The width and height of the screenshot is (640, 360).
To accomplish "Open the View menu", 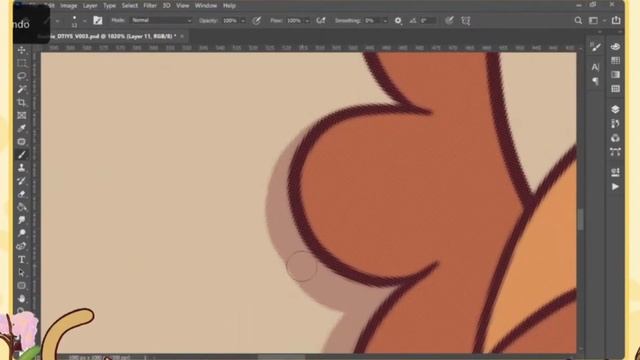I will click(x=182, y=6).
